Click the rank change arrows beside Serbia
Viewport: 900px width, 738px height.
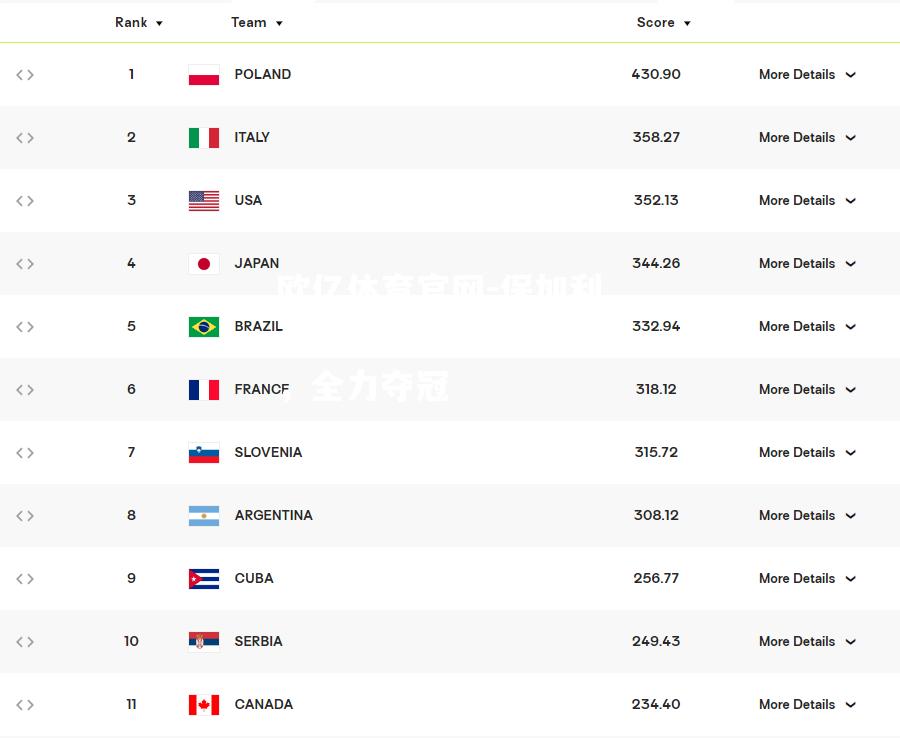tap(25, 642)
